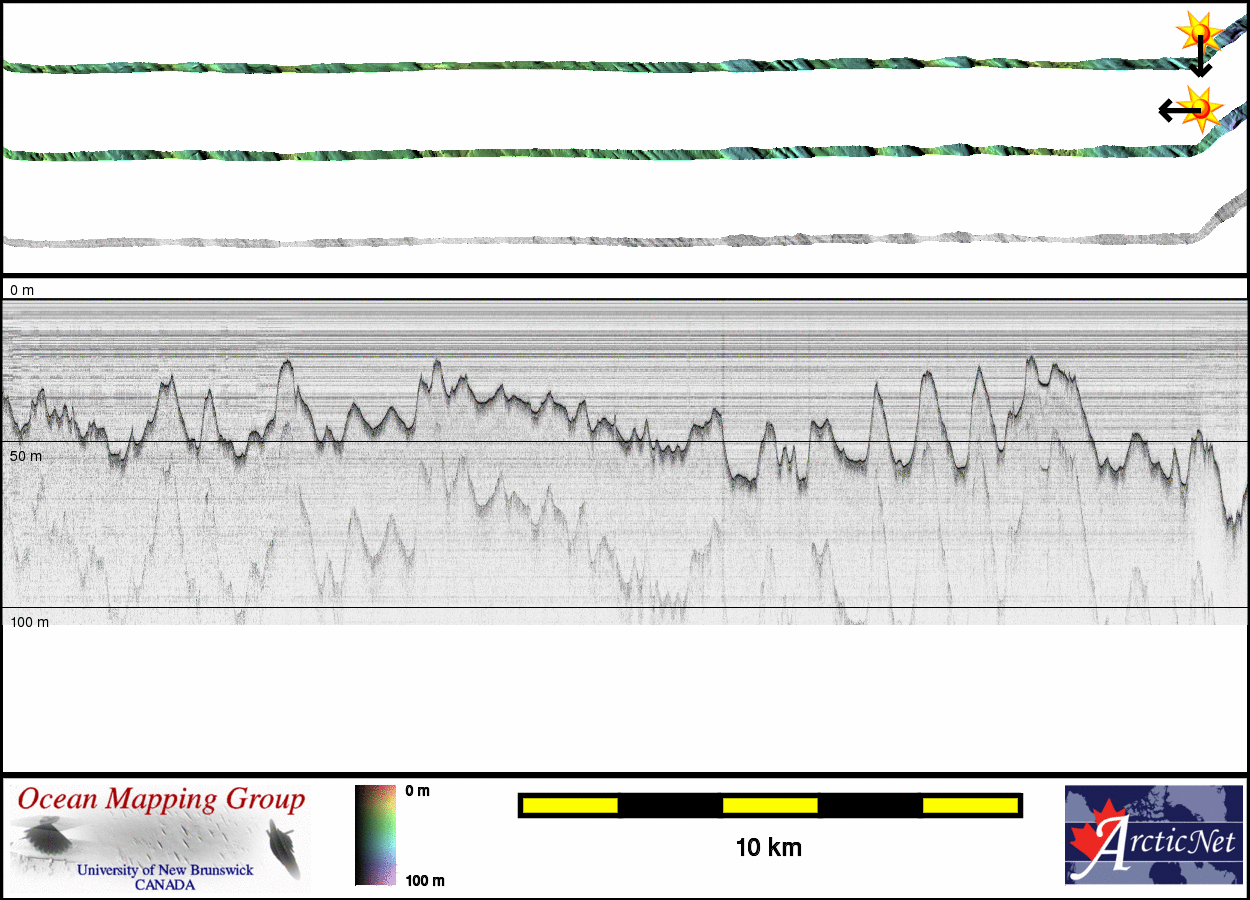
Task: Click the 0 m depth label on profile
Action: pos(22,290)
